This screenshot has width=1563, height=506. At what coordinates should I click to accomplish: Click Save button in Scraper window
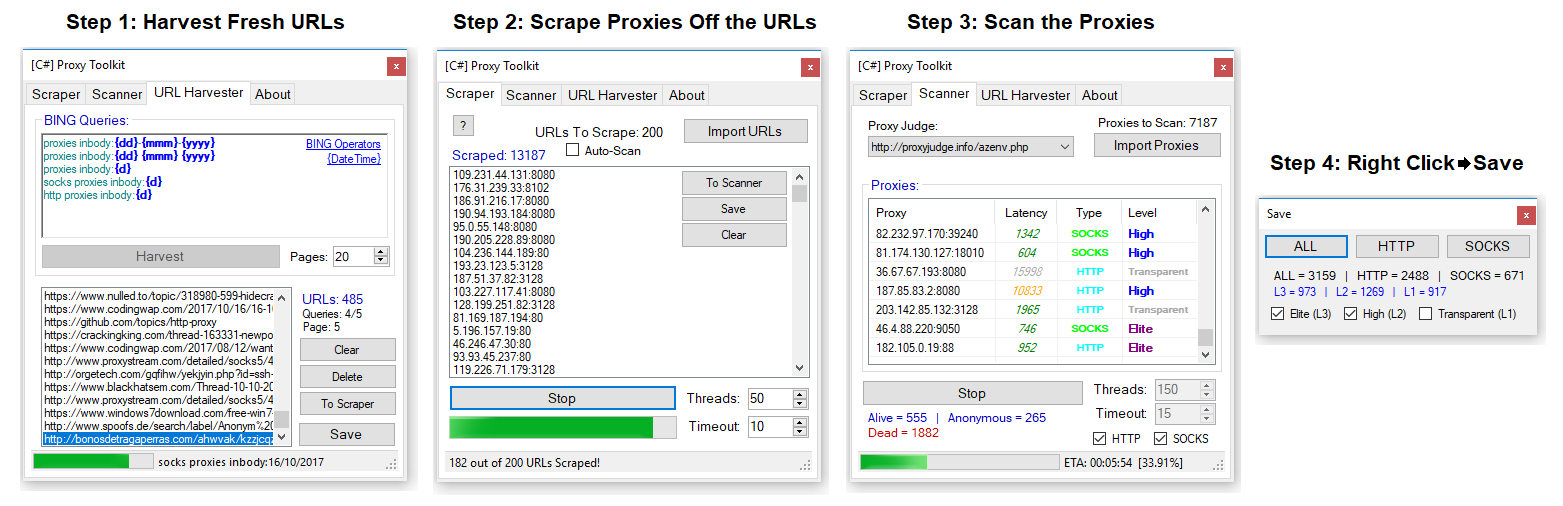734,209
